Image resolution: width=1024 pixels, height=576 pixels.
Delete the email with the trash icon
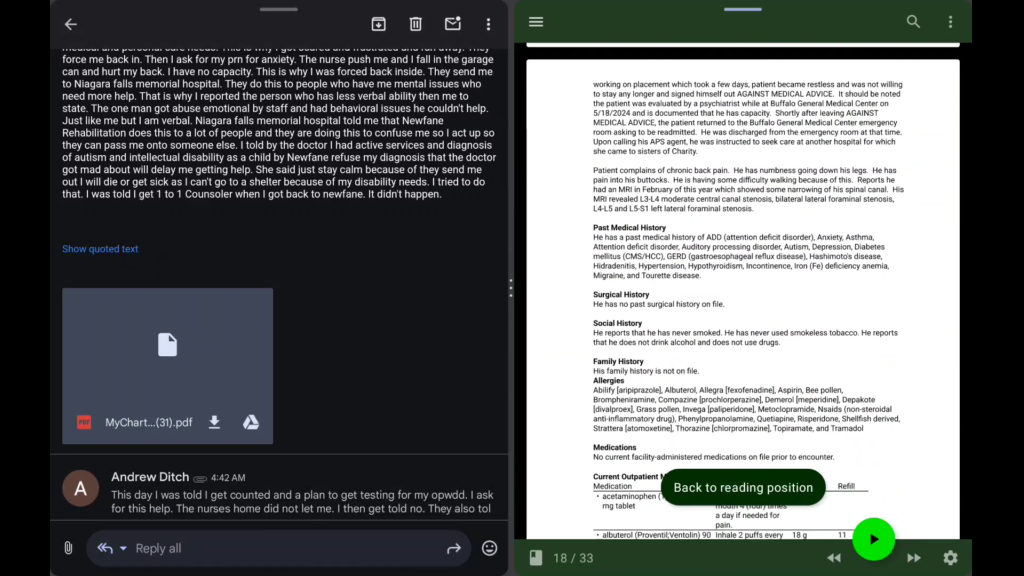[x=415, y=24]
